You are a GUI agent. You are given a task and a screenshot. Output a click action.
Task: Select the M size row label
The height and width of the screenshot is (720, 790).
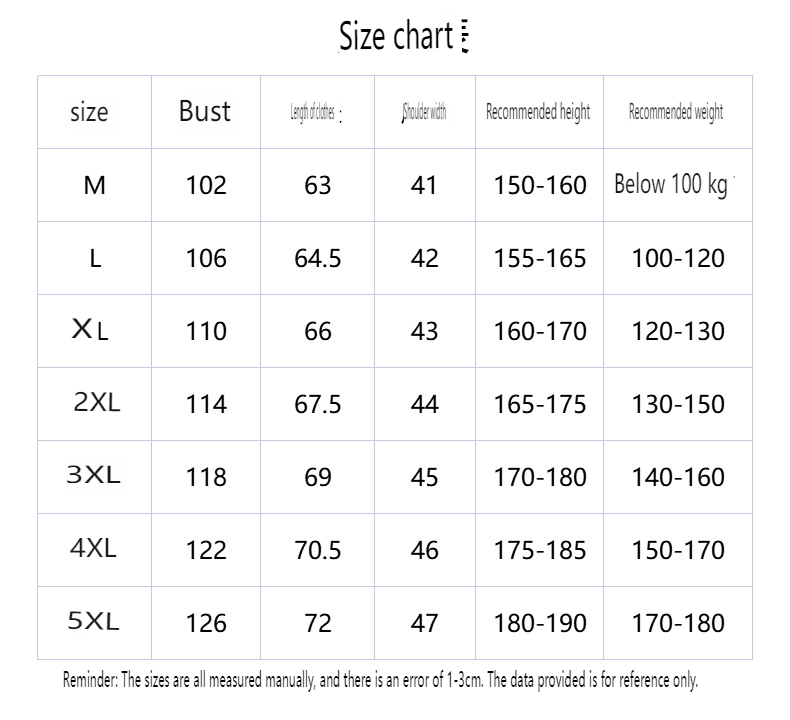tap(95, 185)
